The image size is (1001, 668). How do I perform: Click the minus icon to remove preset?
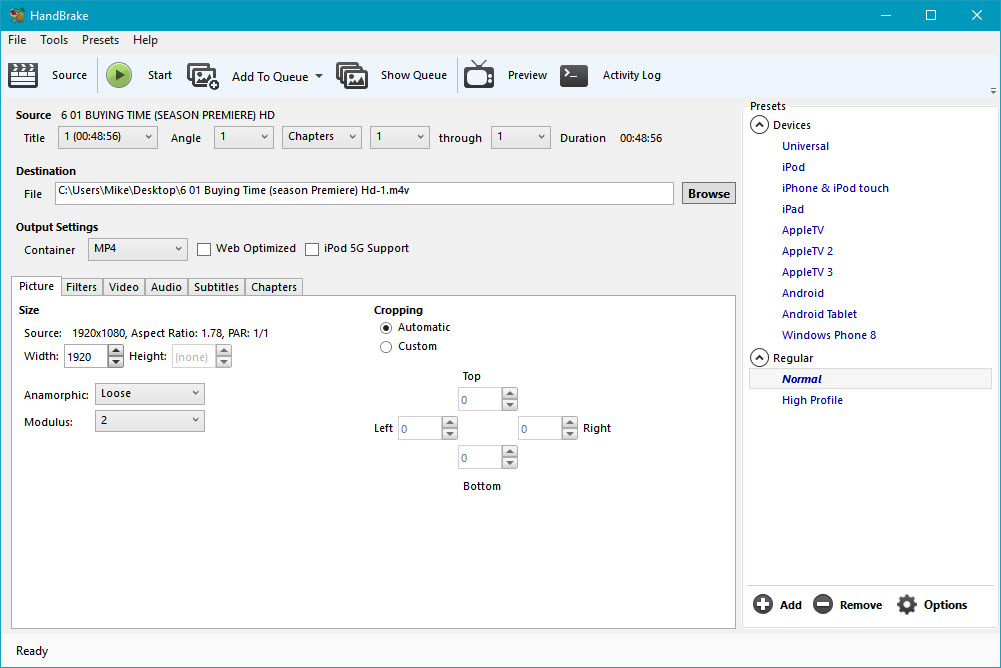pos(823,604)
